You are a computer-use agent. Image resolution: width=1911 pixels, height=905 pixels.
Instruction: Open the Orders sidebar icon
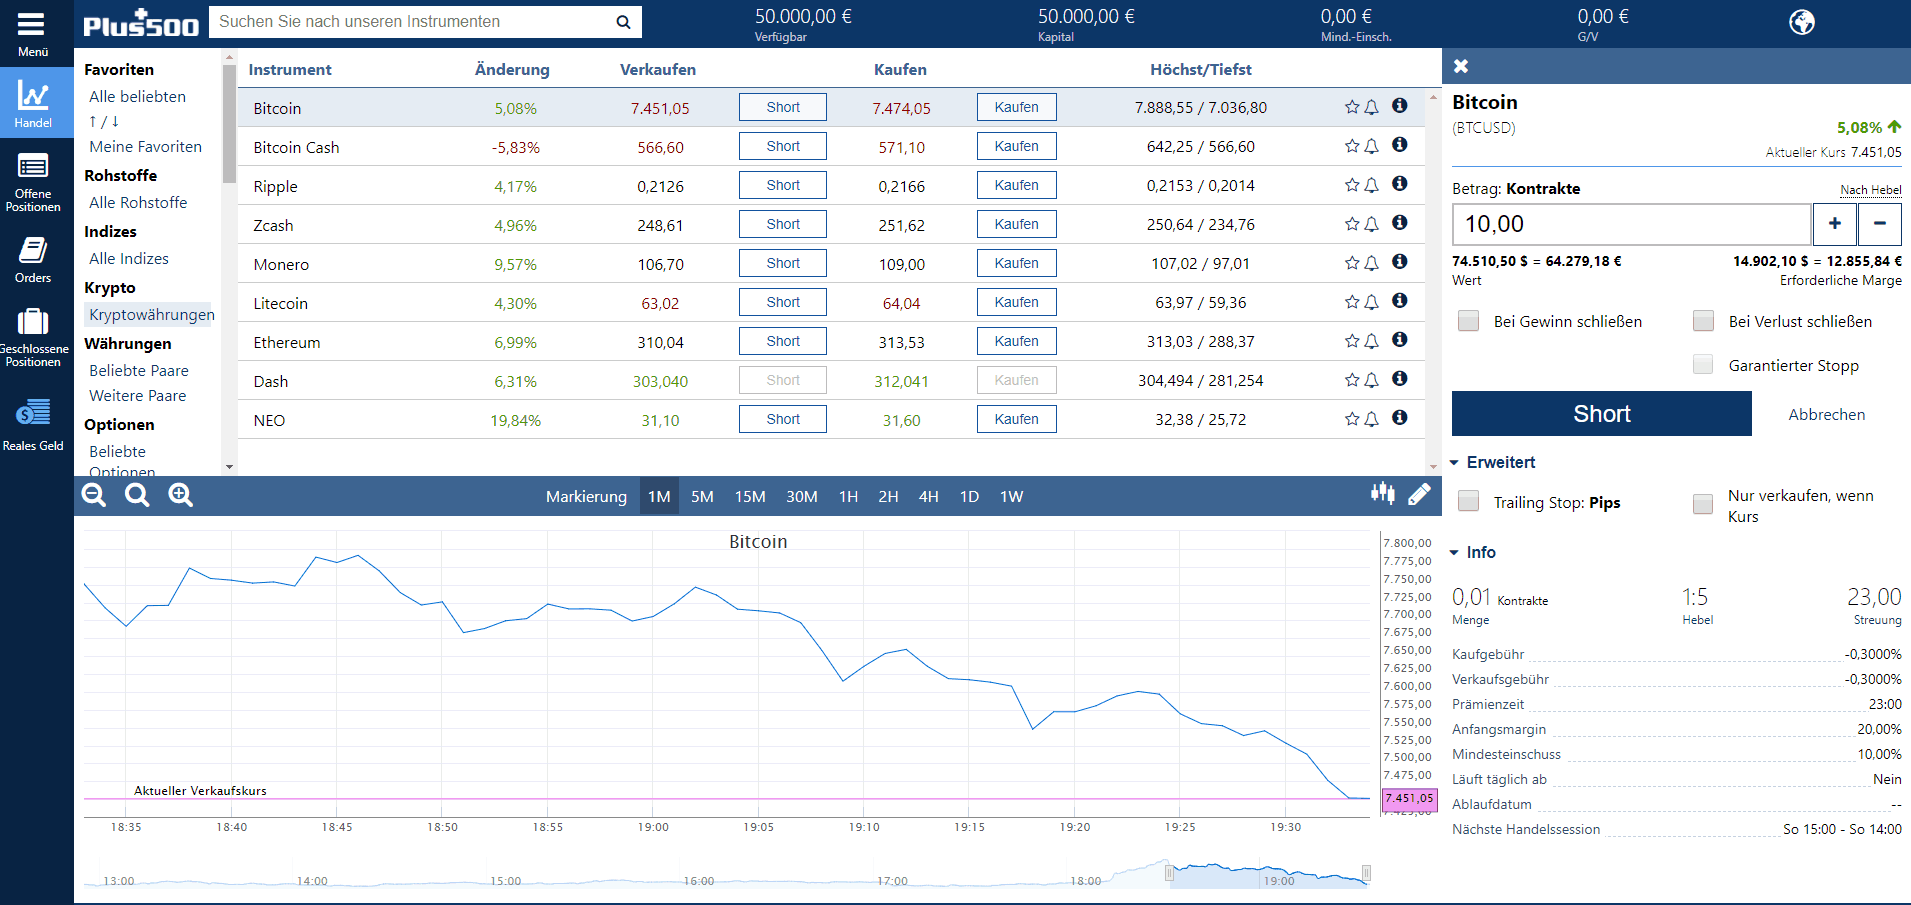33,250
